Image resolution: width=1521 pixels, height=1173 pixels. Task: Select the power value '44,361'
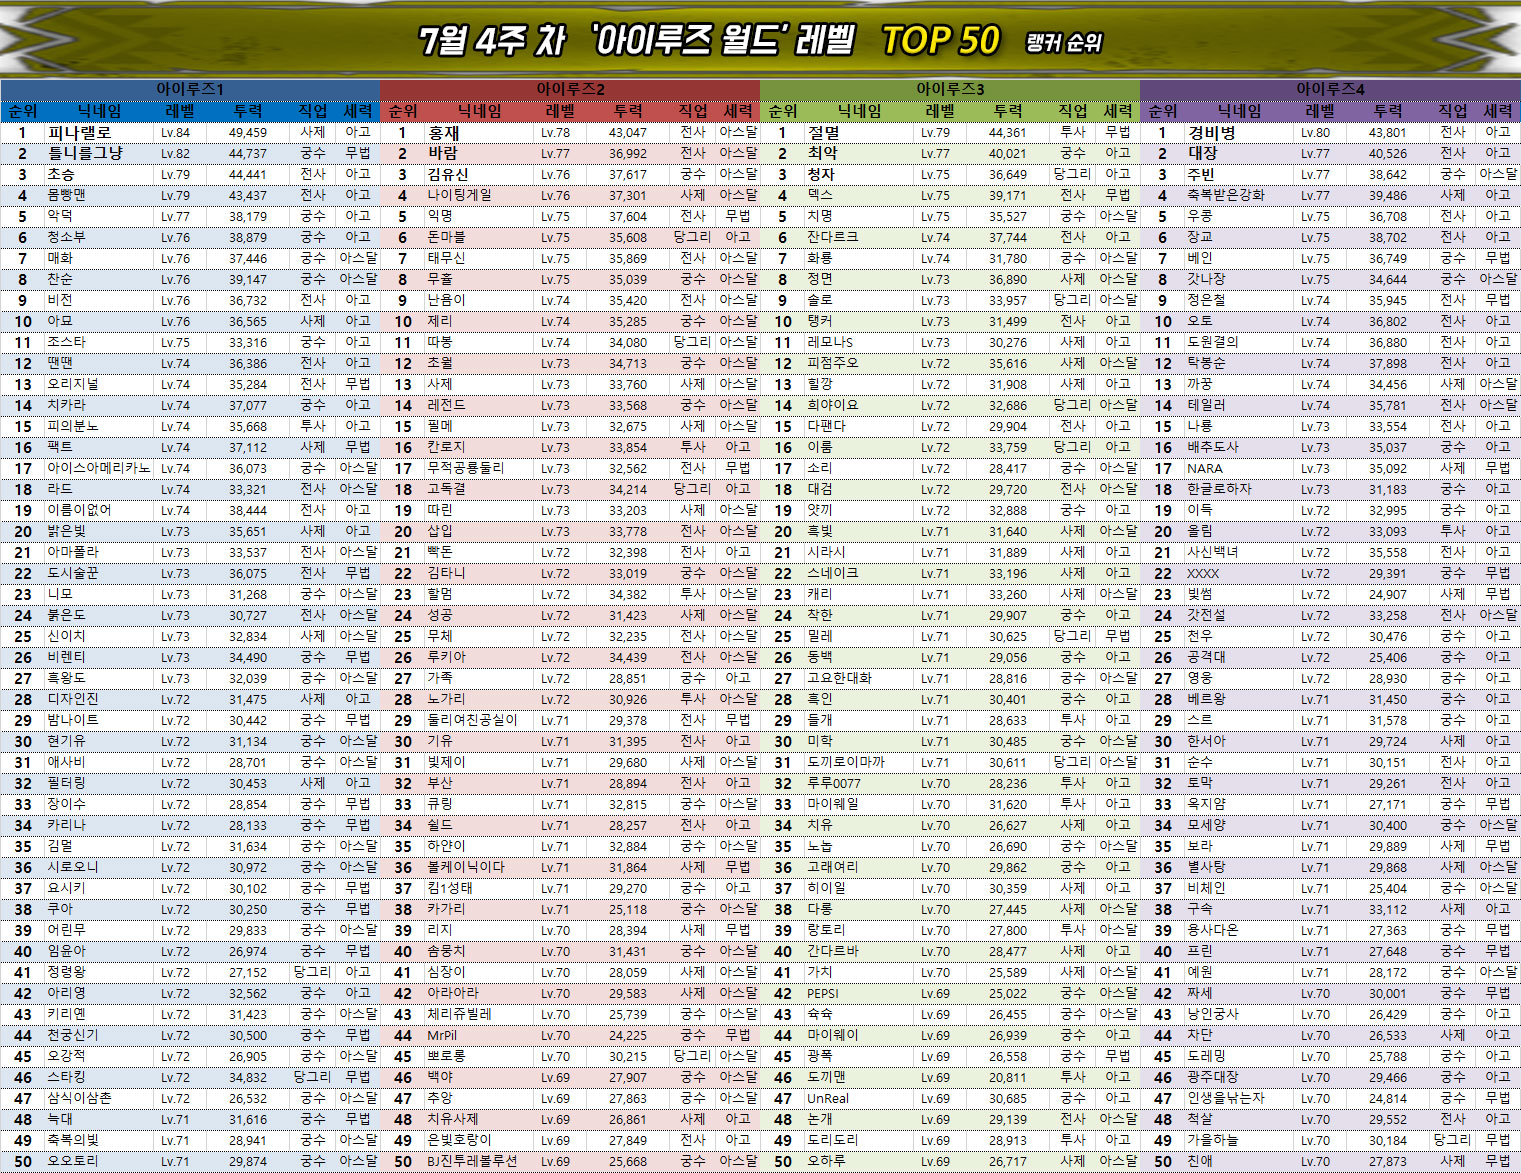(x=1008, y=132)
